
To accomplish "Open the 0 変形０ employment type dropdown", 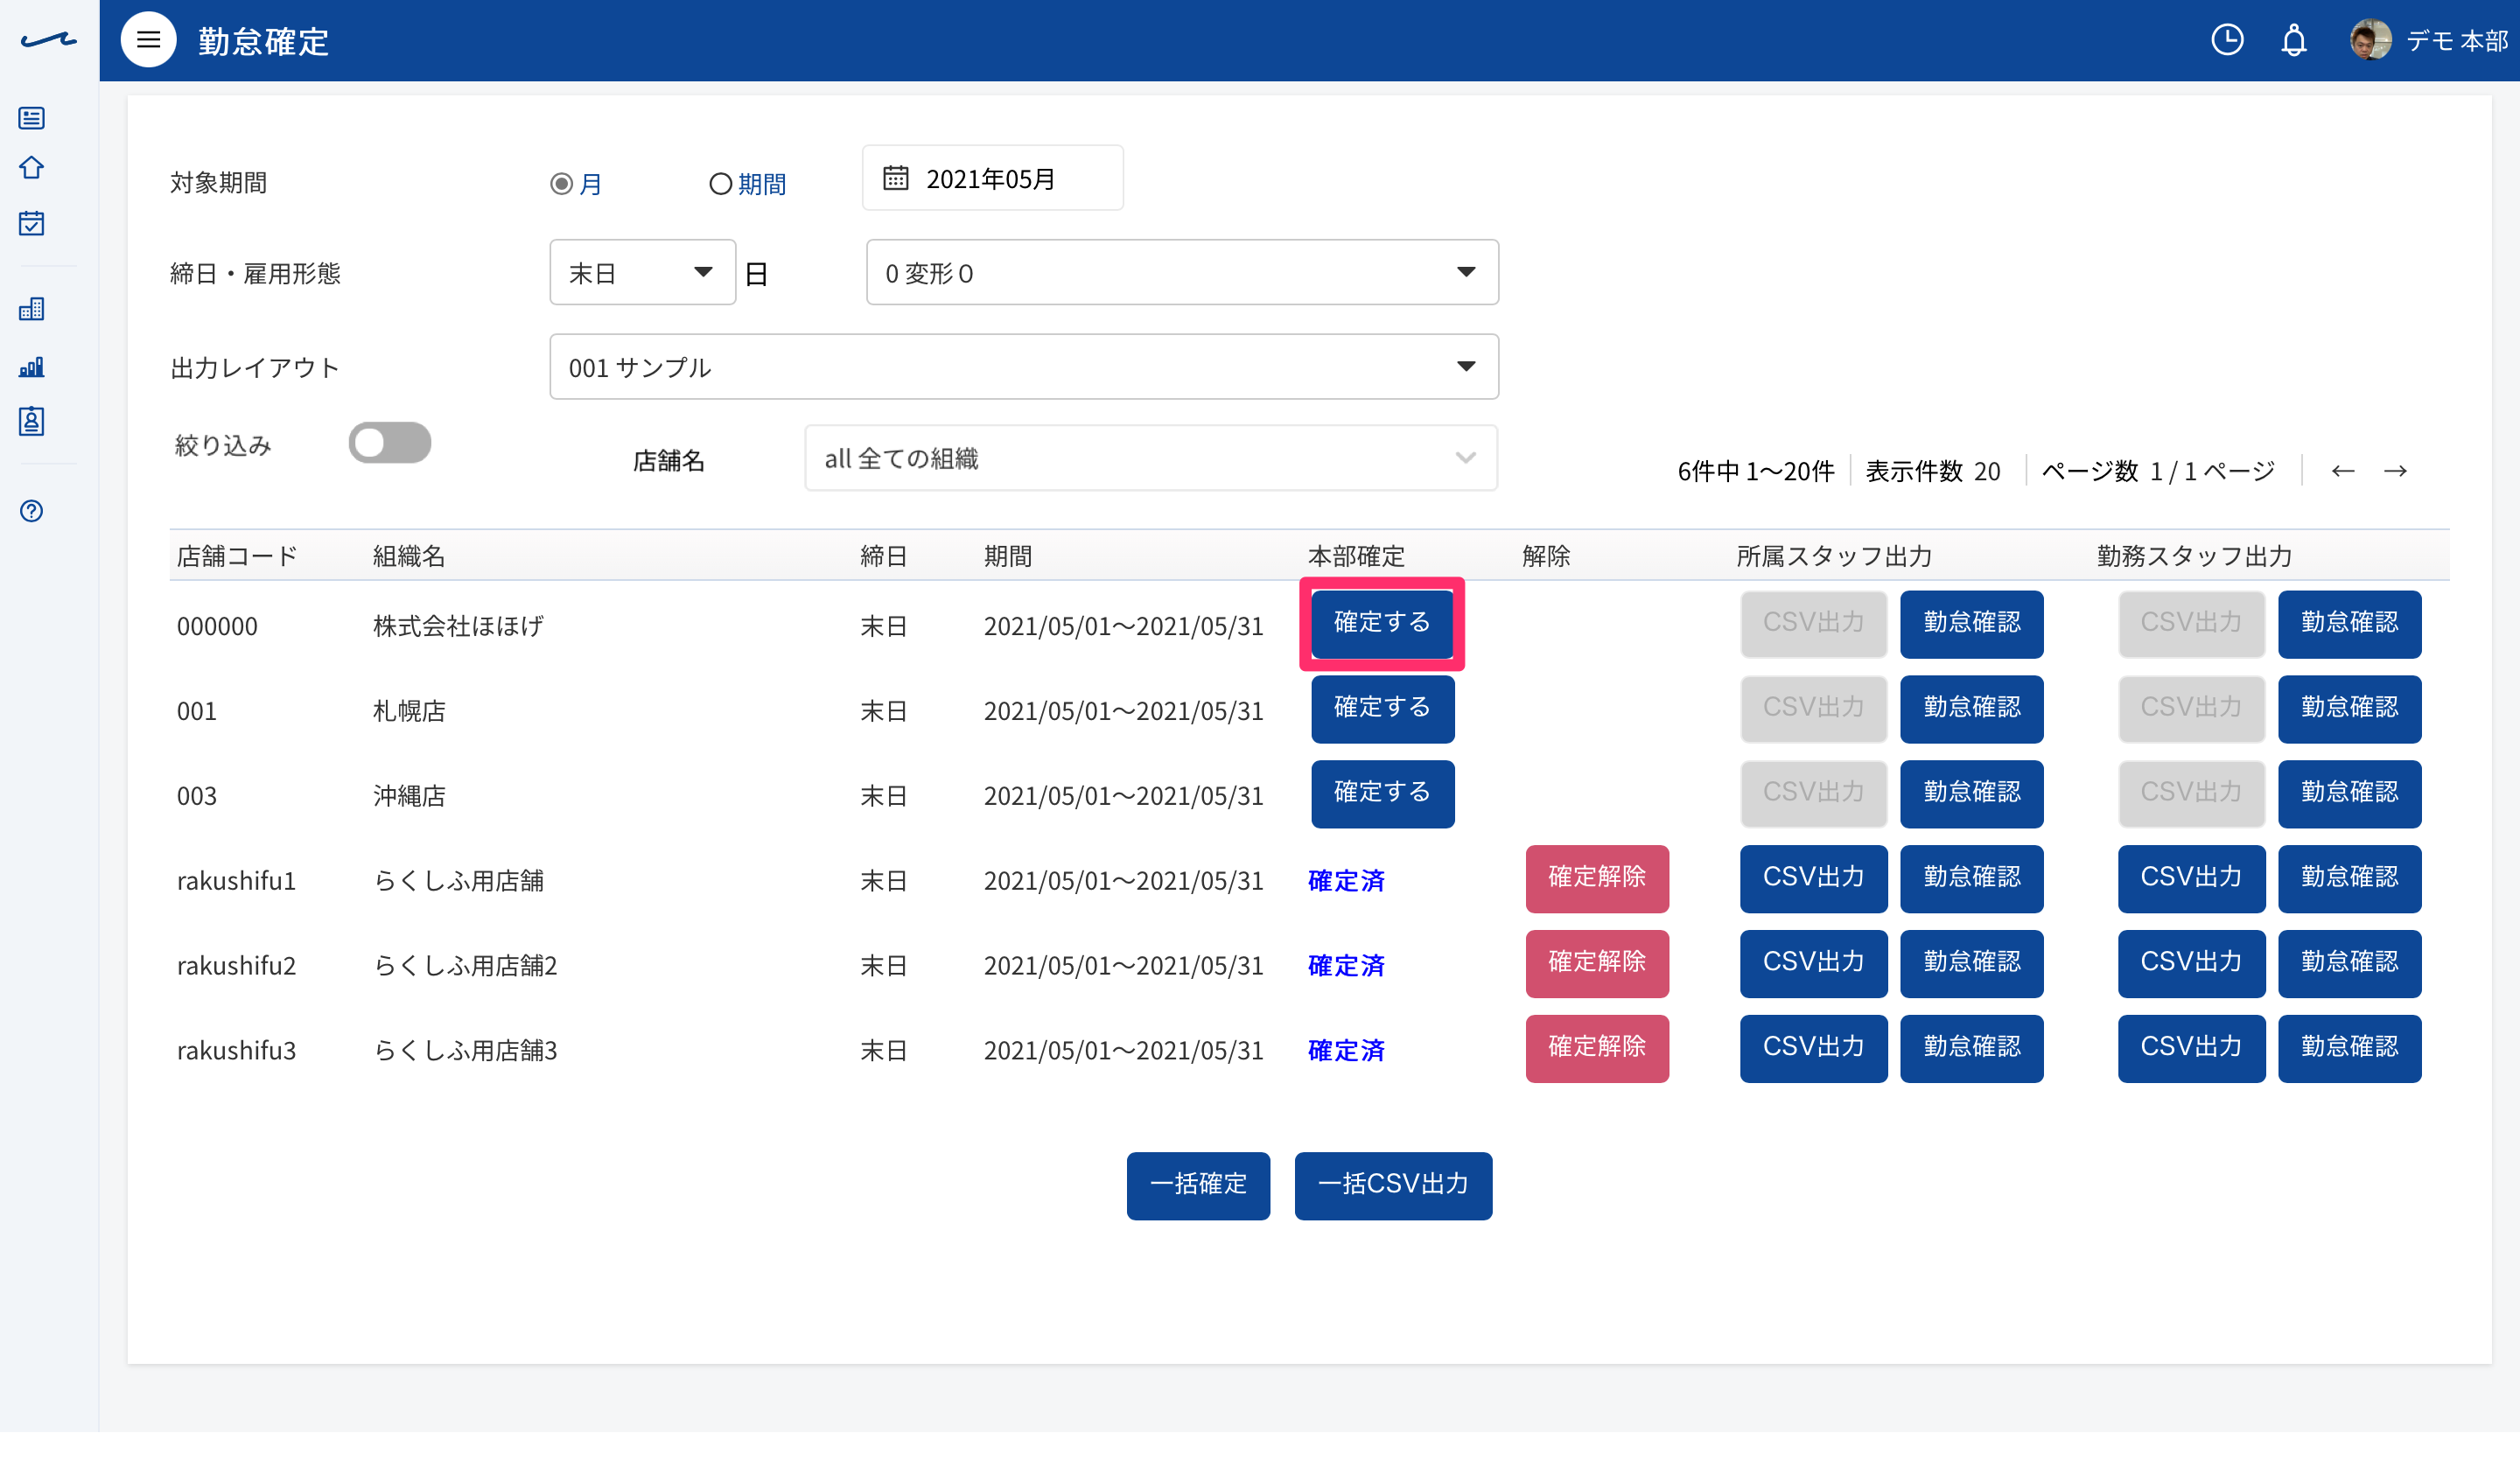I will click(x=1182, y=272).
